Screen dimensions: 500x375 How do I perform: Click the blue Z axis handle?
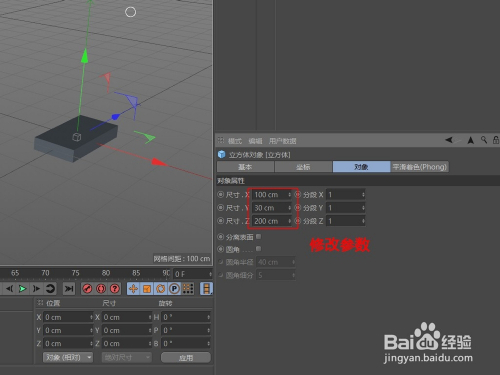pos(115,117)
